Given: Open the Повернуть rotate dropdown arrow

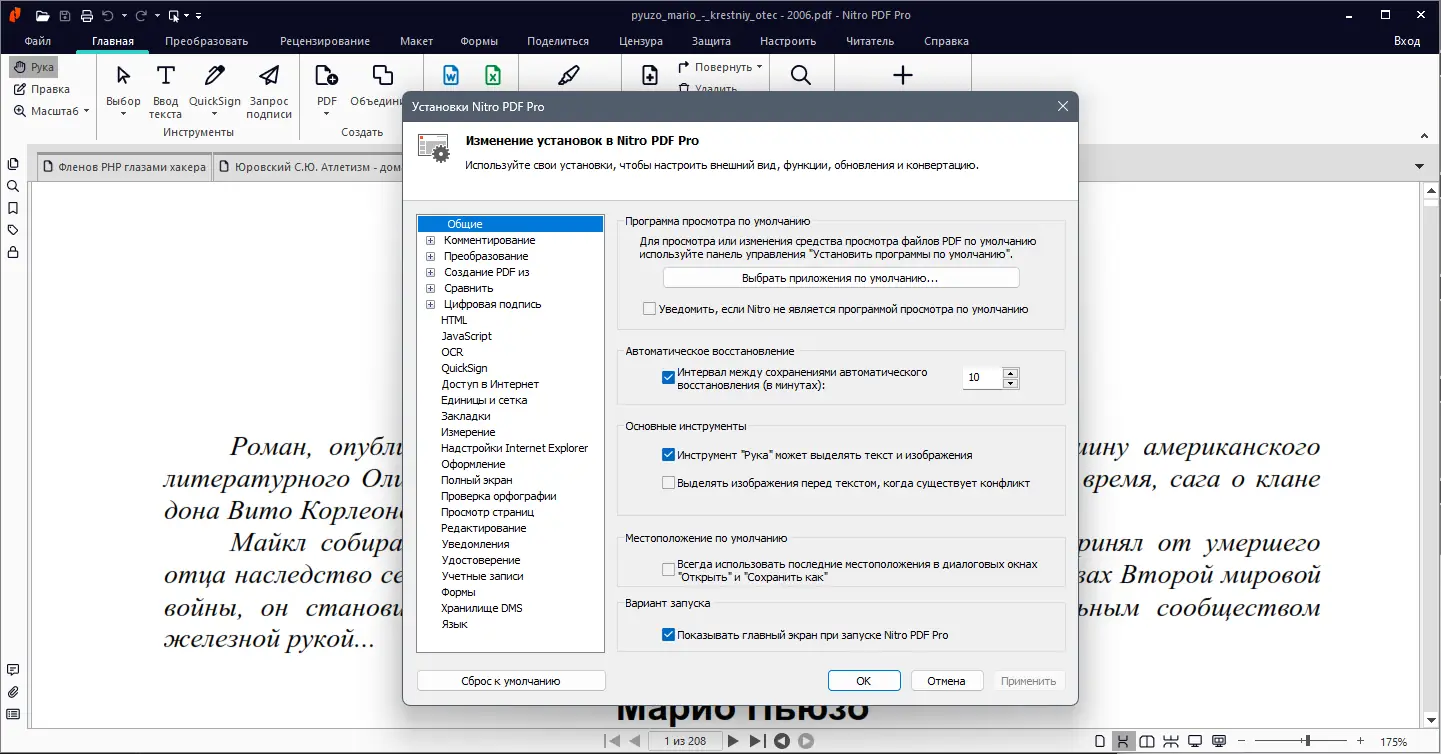Looking at the screenshot, I should click(x=760, y=67).
